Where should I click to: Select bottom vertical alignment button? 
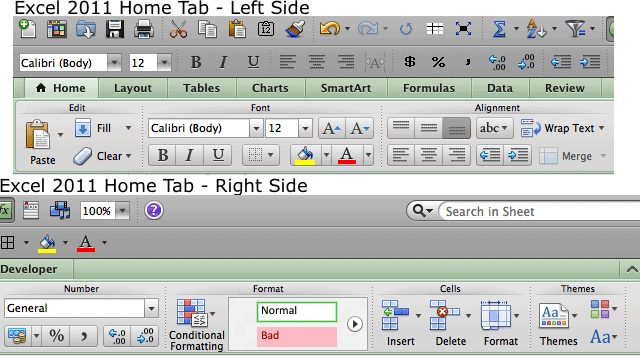[456, 129]
